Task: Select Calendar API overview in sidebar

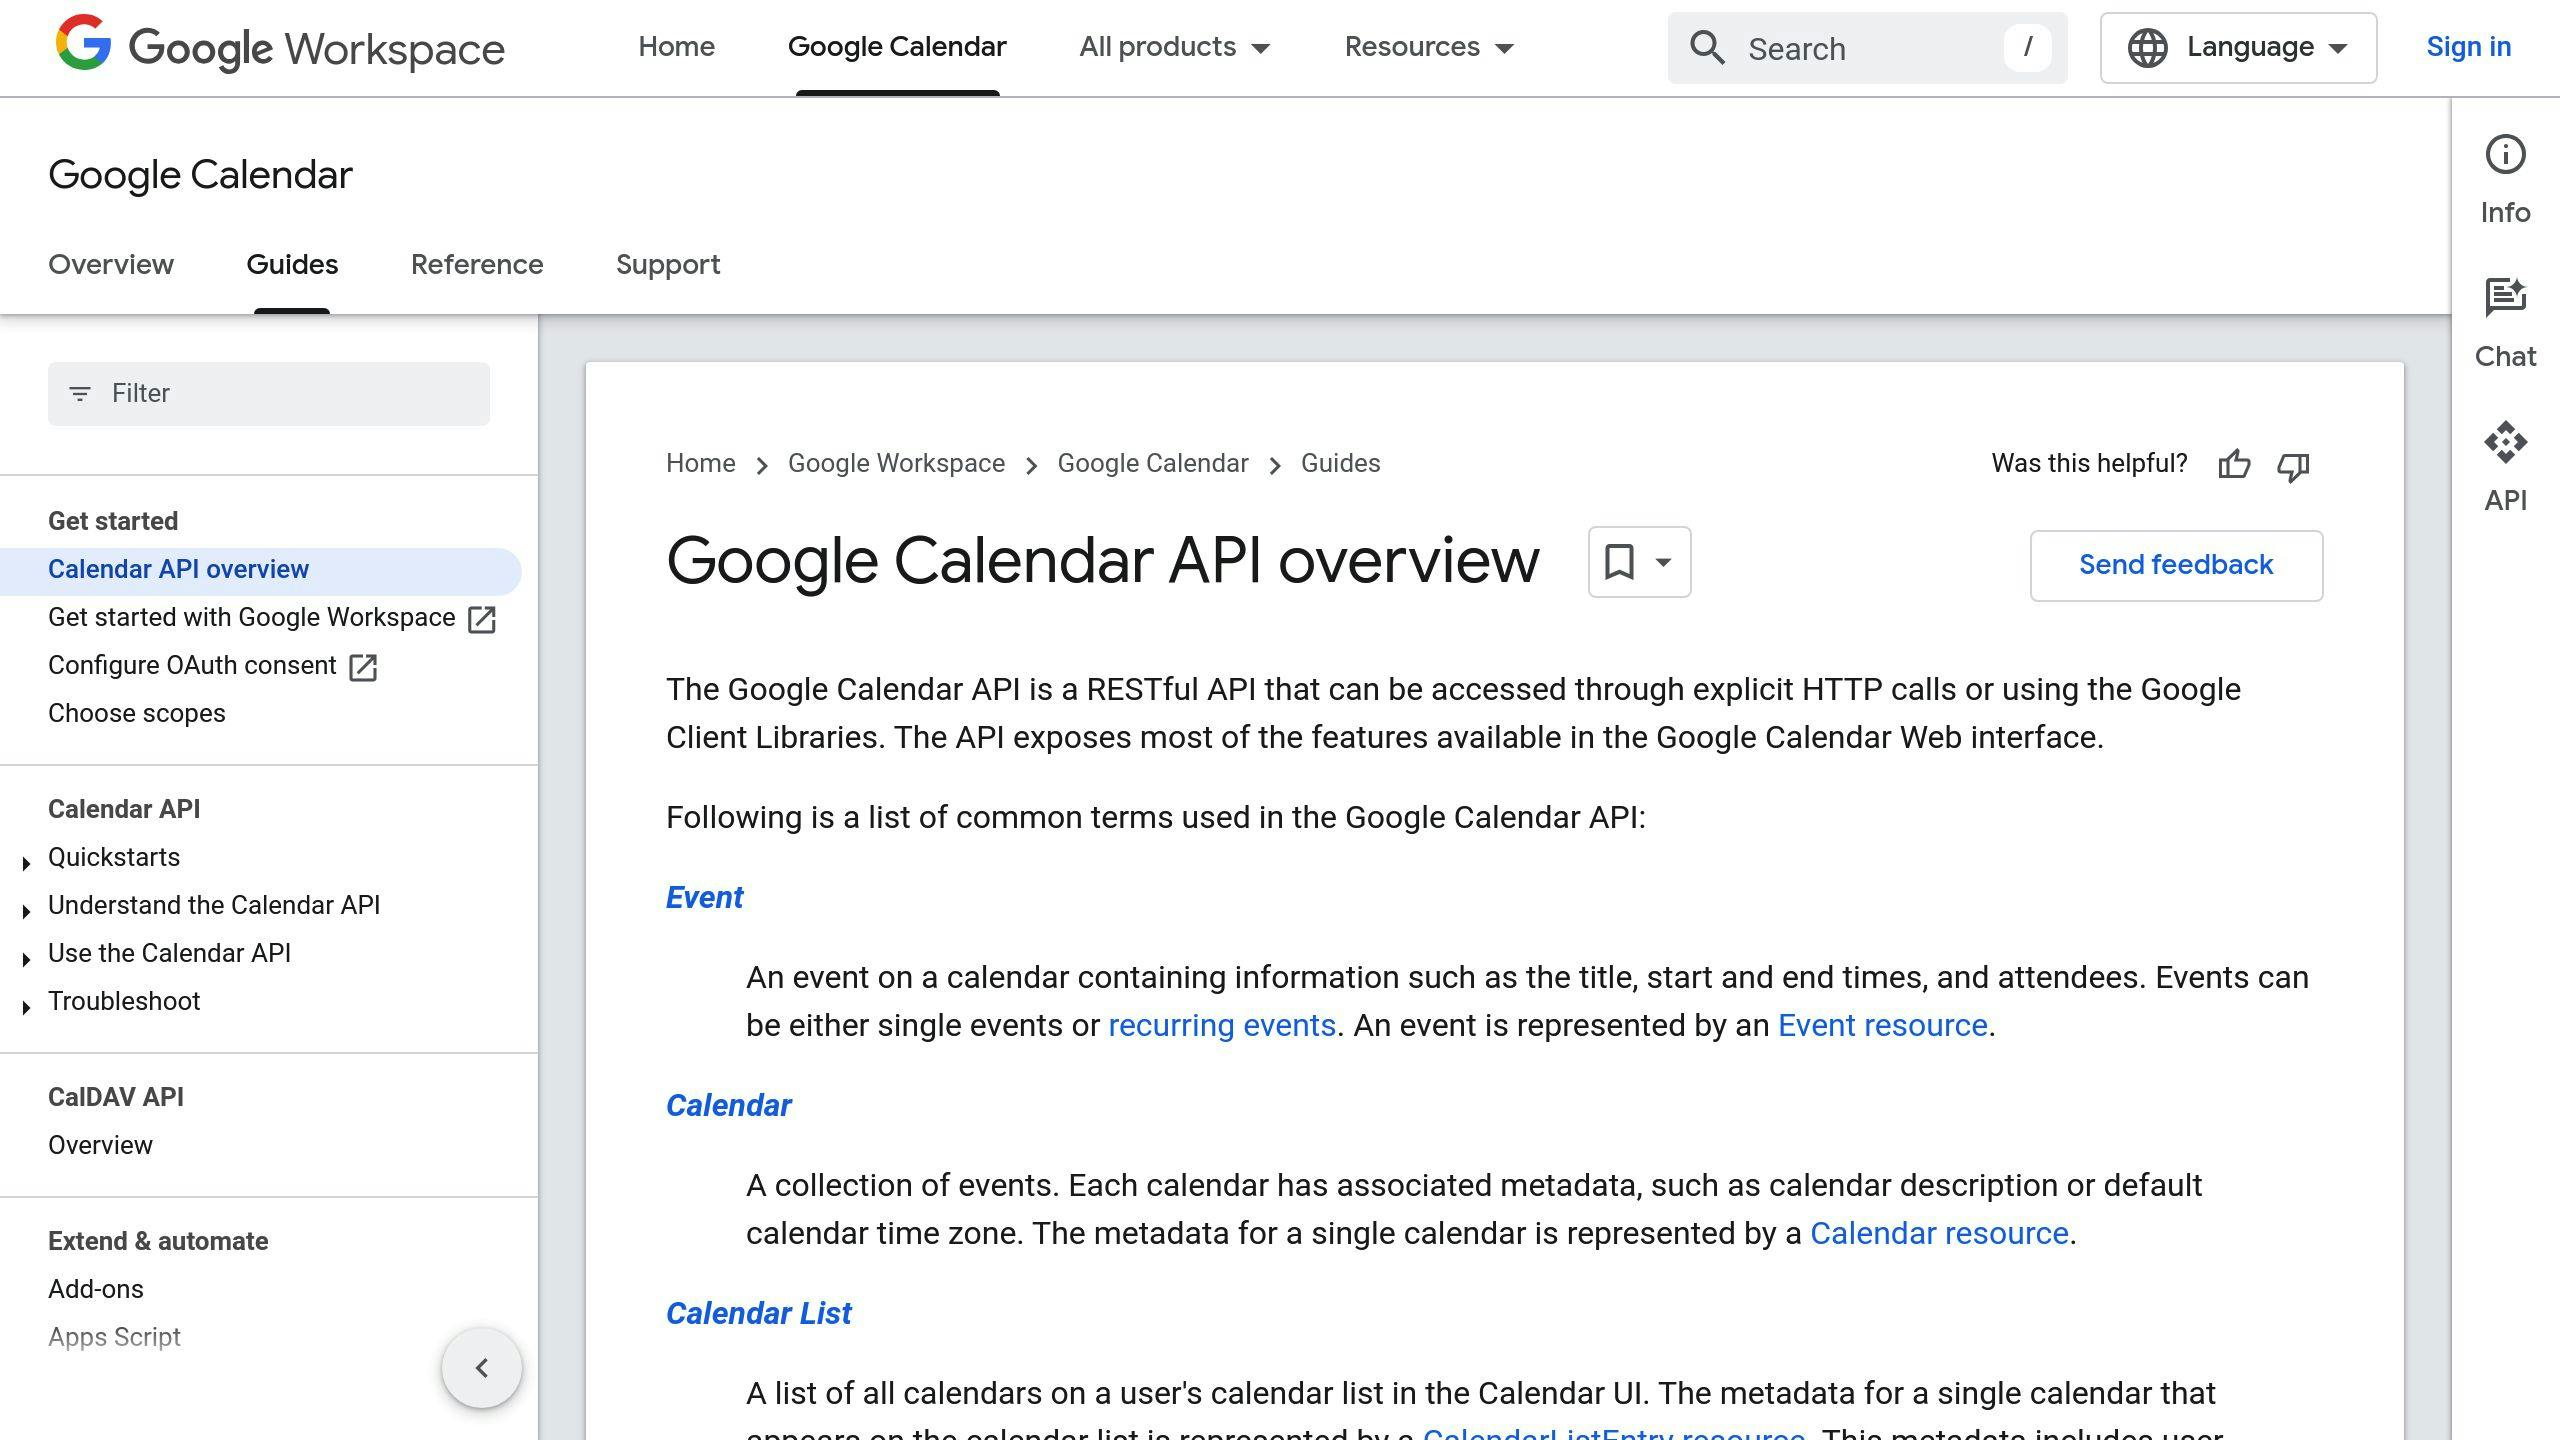Action: coord(260,570)
